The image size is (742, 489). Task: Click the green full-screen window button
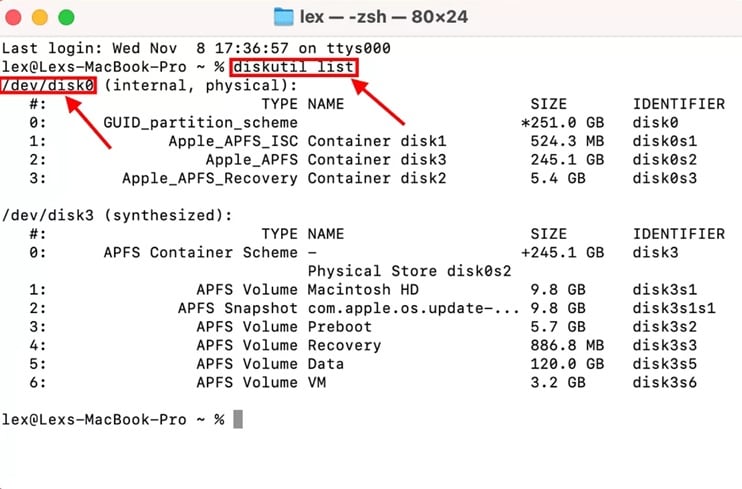point(66,18)
